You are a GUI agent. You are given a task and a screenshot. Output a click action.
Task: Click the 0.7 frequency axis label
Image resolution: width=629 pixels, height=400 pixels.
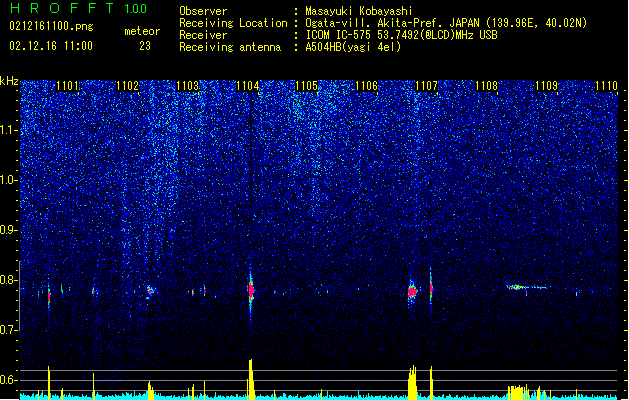9,330
